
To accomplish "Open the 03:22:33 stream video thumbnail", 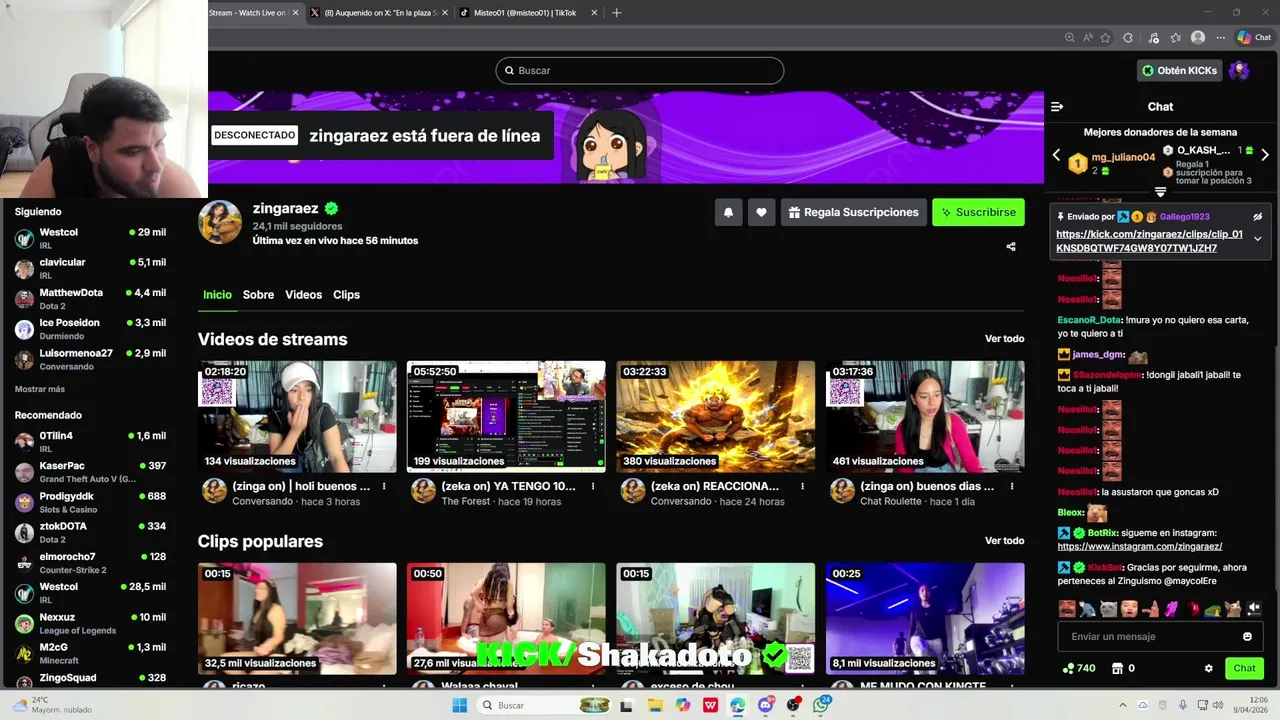I will point(716,417).
